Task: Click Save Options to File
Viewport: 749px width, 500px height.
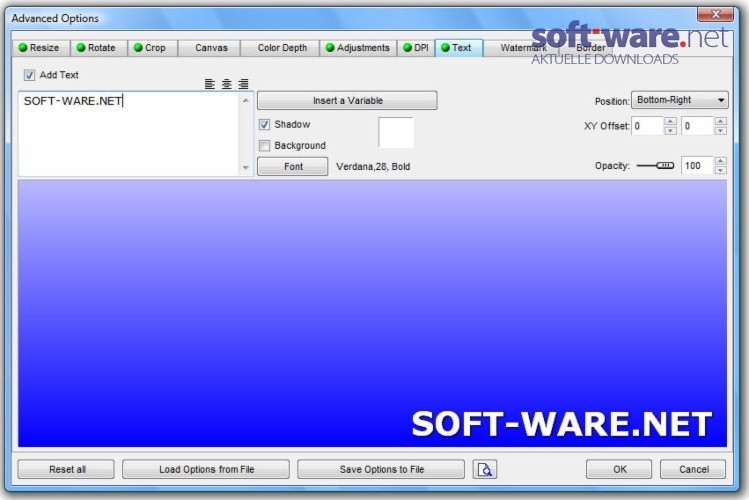Action: click(x=381, y=469)
